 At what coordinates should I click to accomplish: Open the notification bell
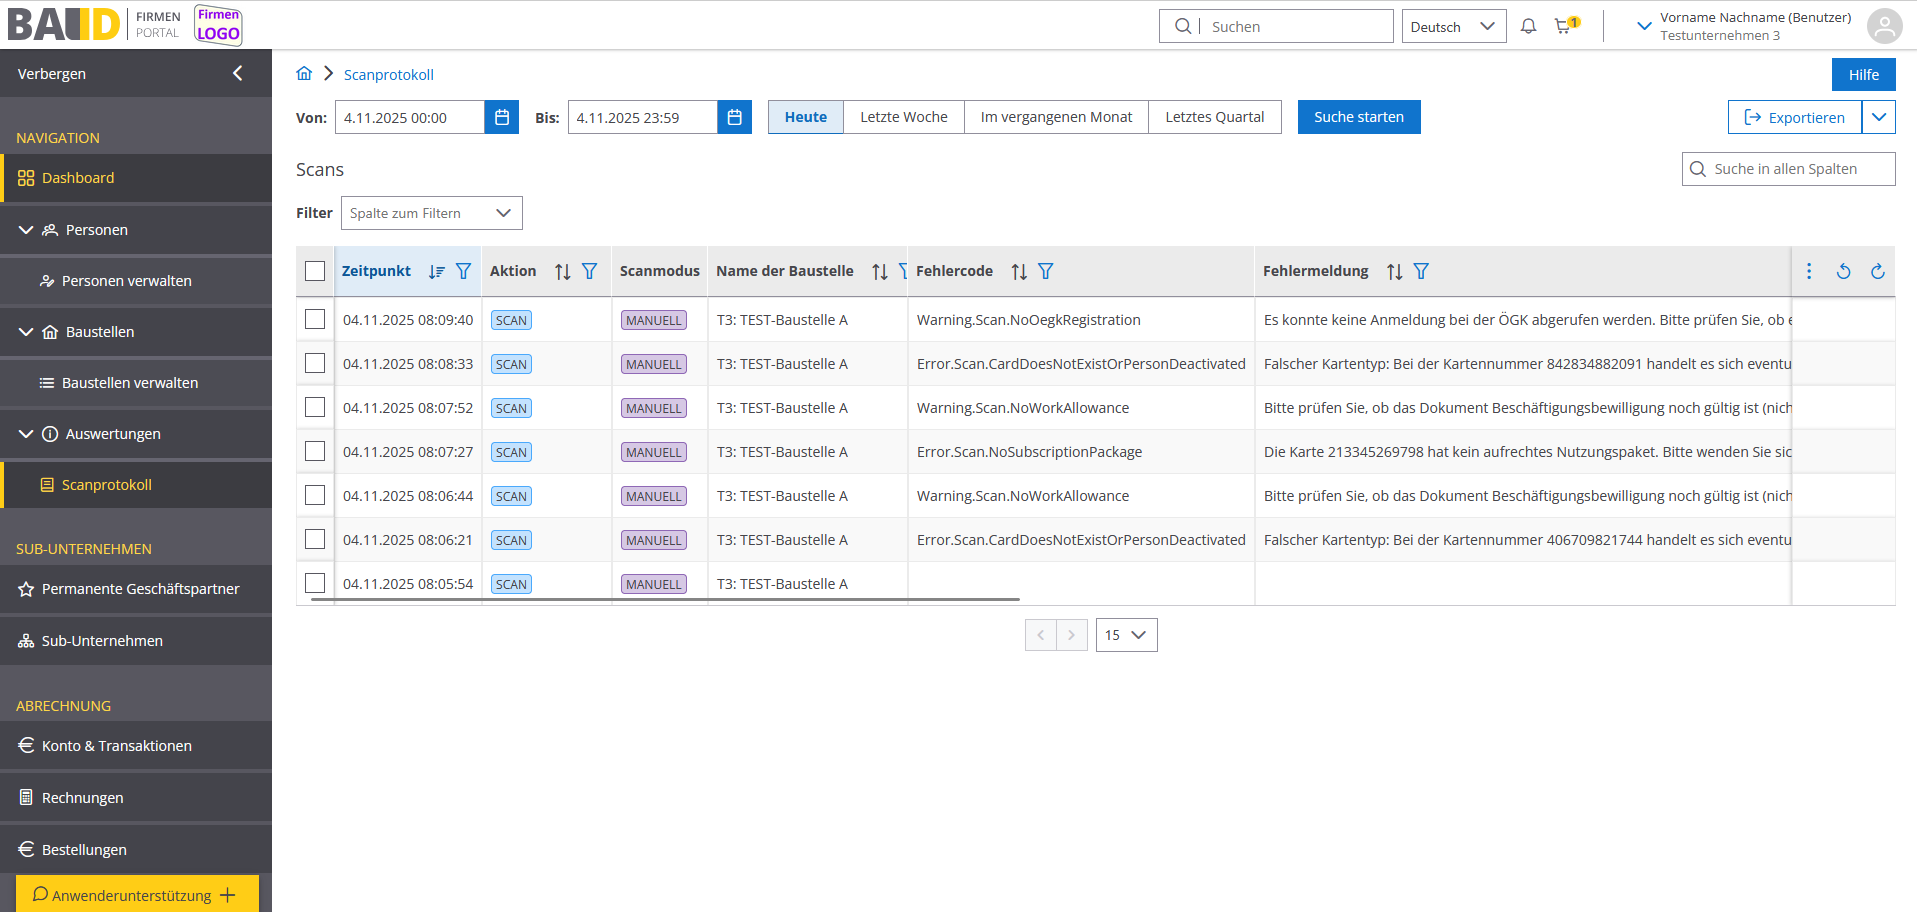[x=1528, y=27]
